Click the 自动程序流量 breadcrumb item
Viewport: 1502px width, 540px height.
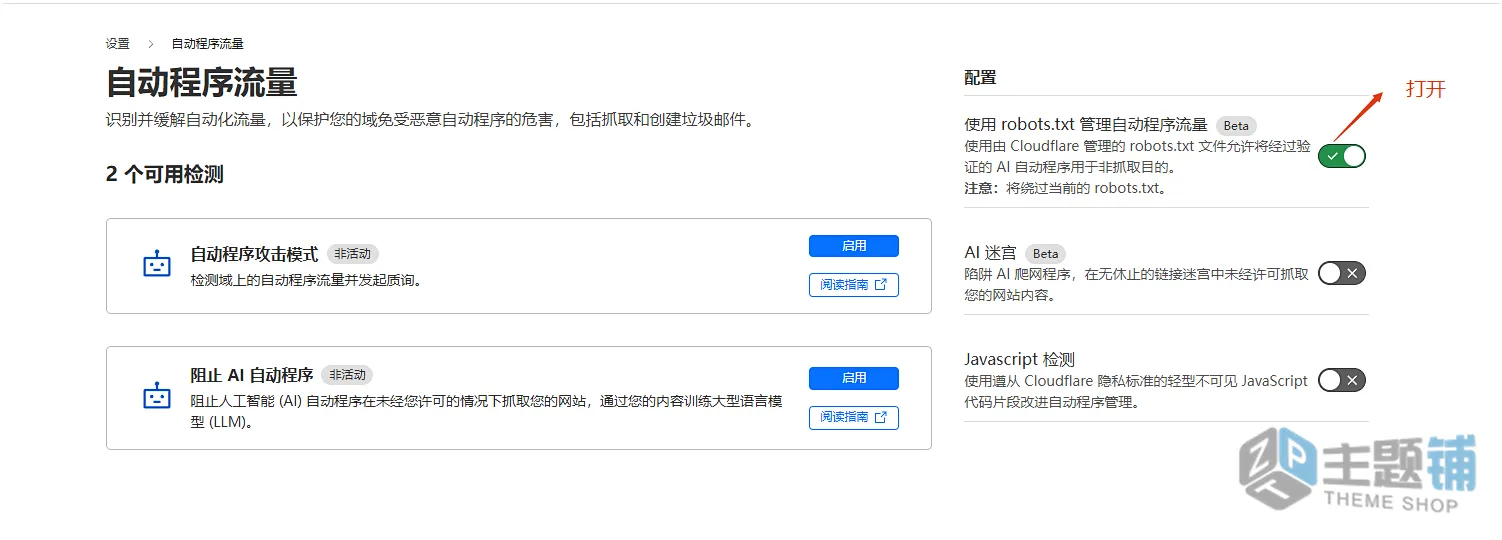[207, 44]
